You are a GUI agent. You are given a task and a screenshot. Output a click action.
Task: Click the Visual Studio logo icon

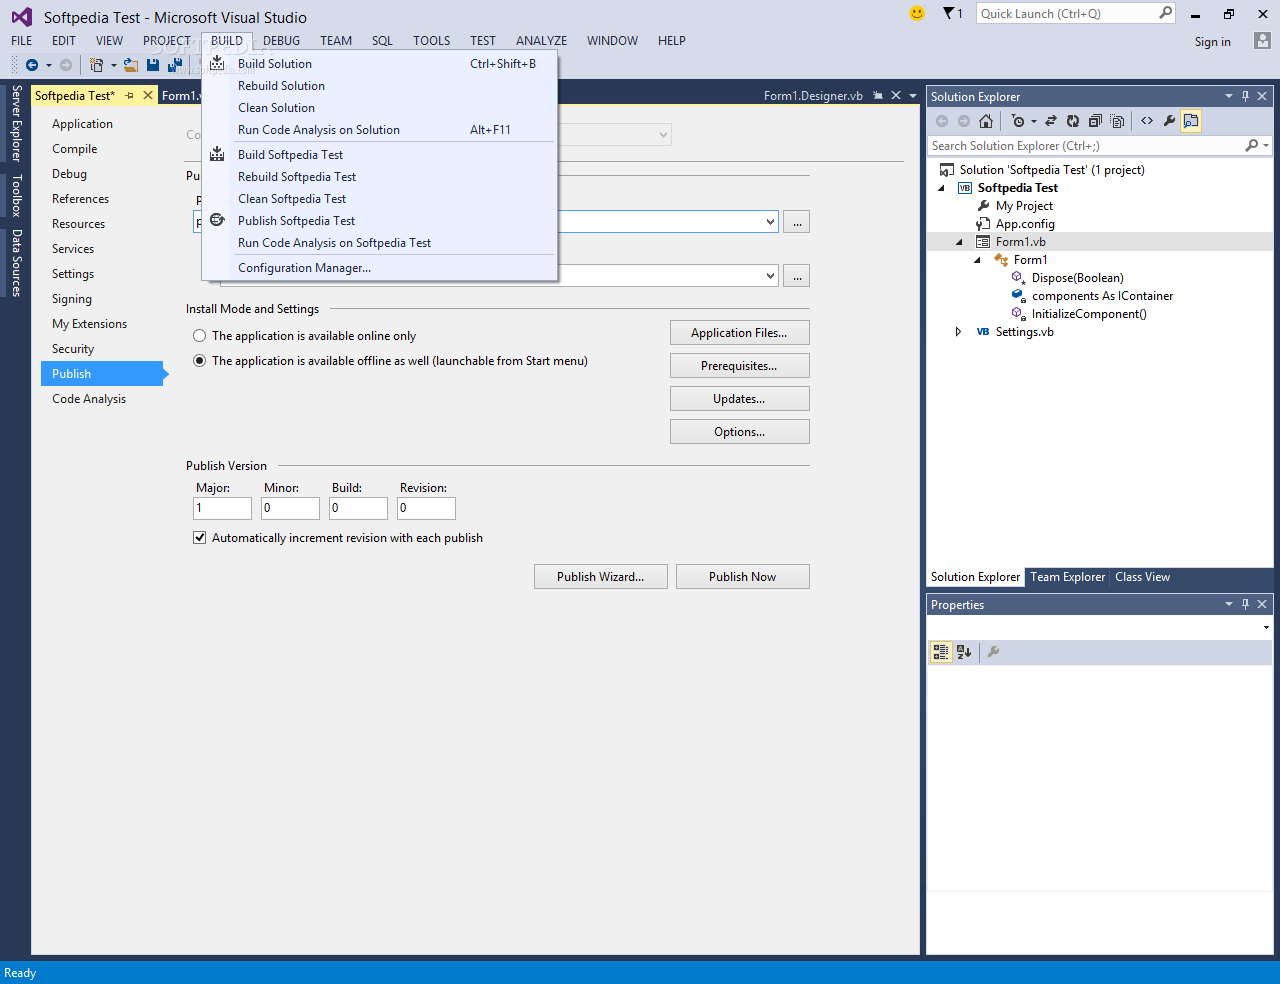point(21,17)
